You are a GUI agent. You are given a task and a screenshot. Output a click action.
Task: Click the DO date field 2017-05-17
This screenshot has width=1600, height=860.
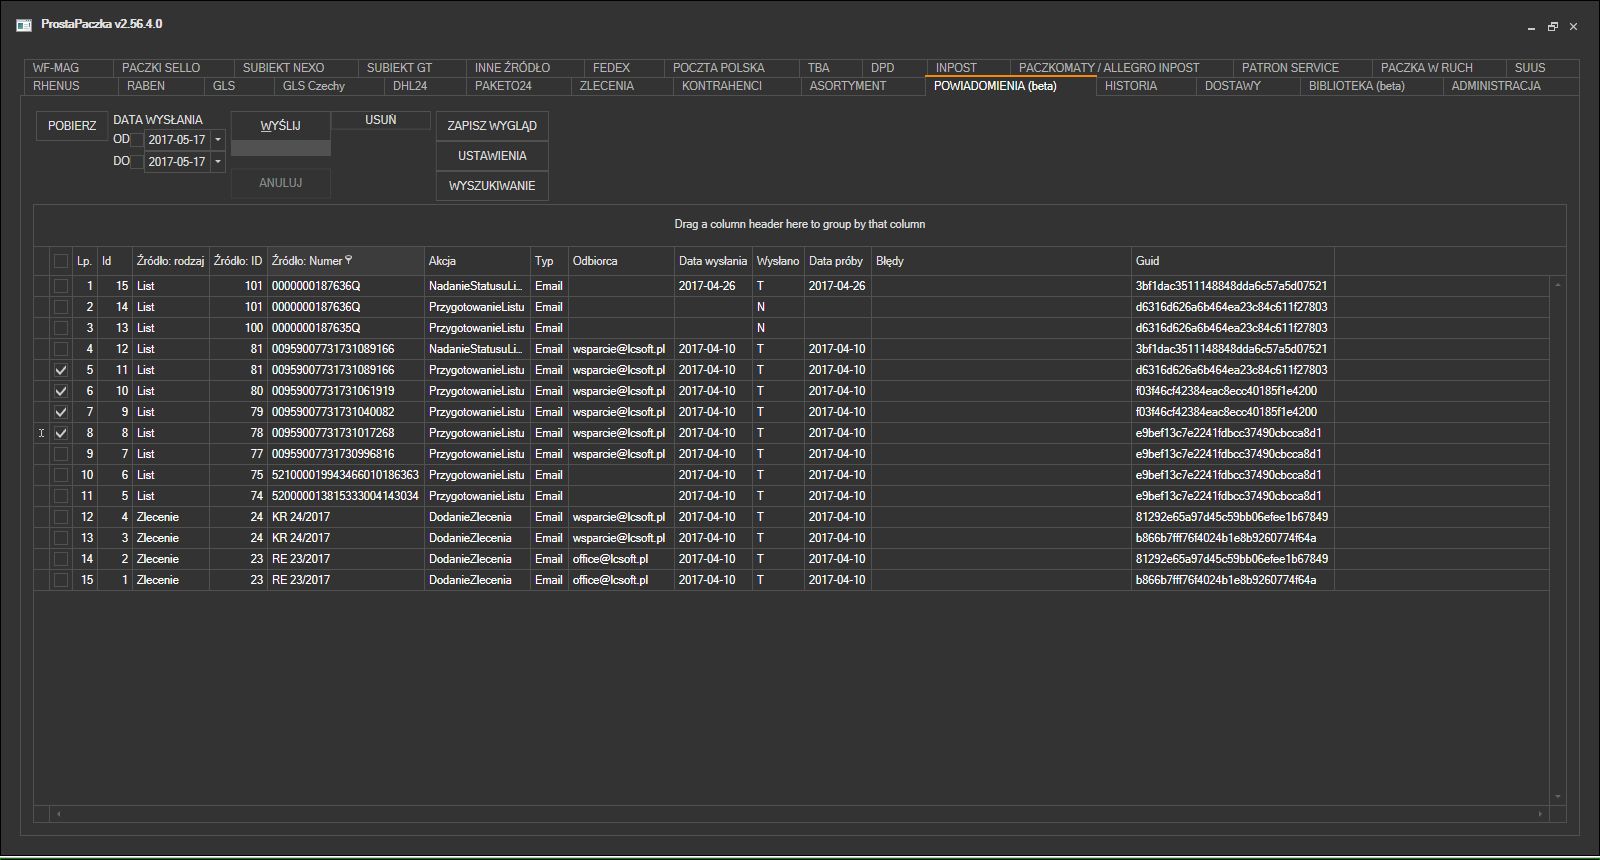177,161
